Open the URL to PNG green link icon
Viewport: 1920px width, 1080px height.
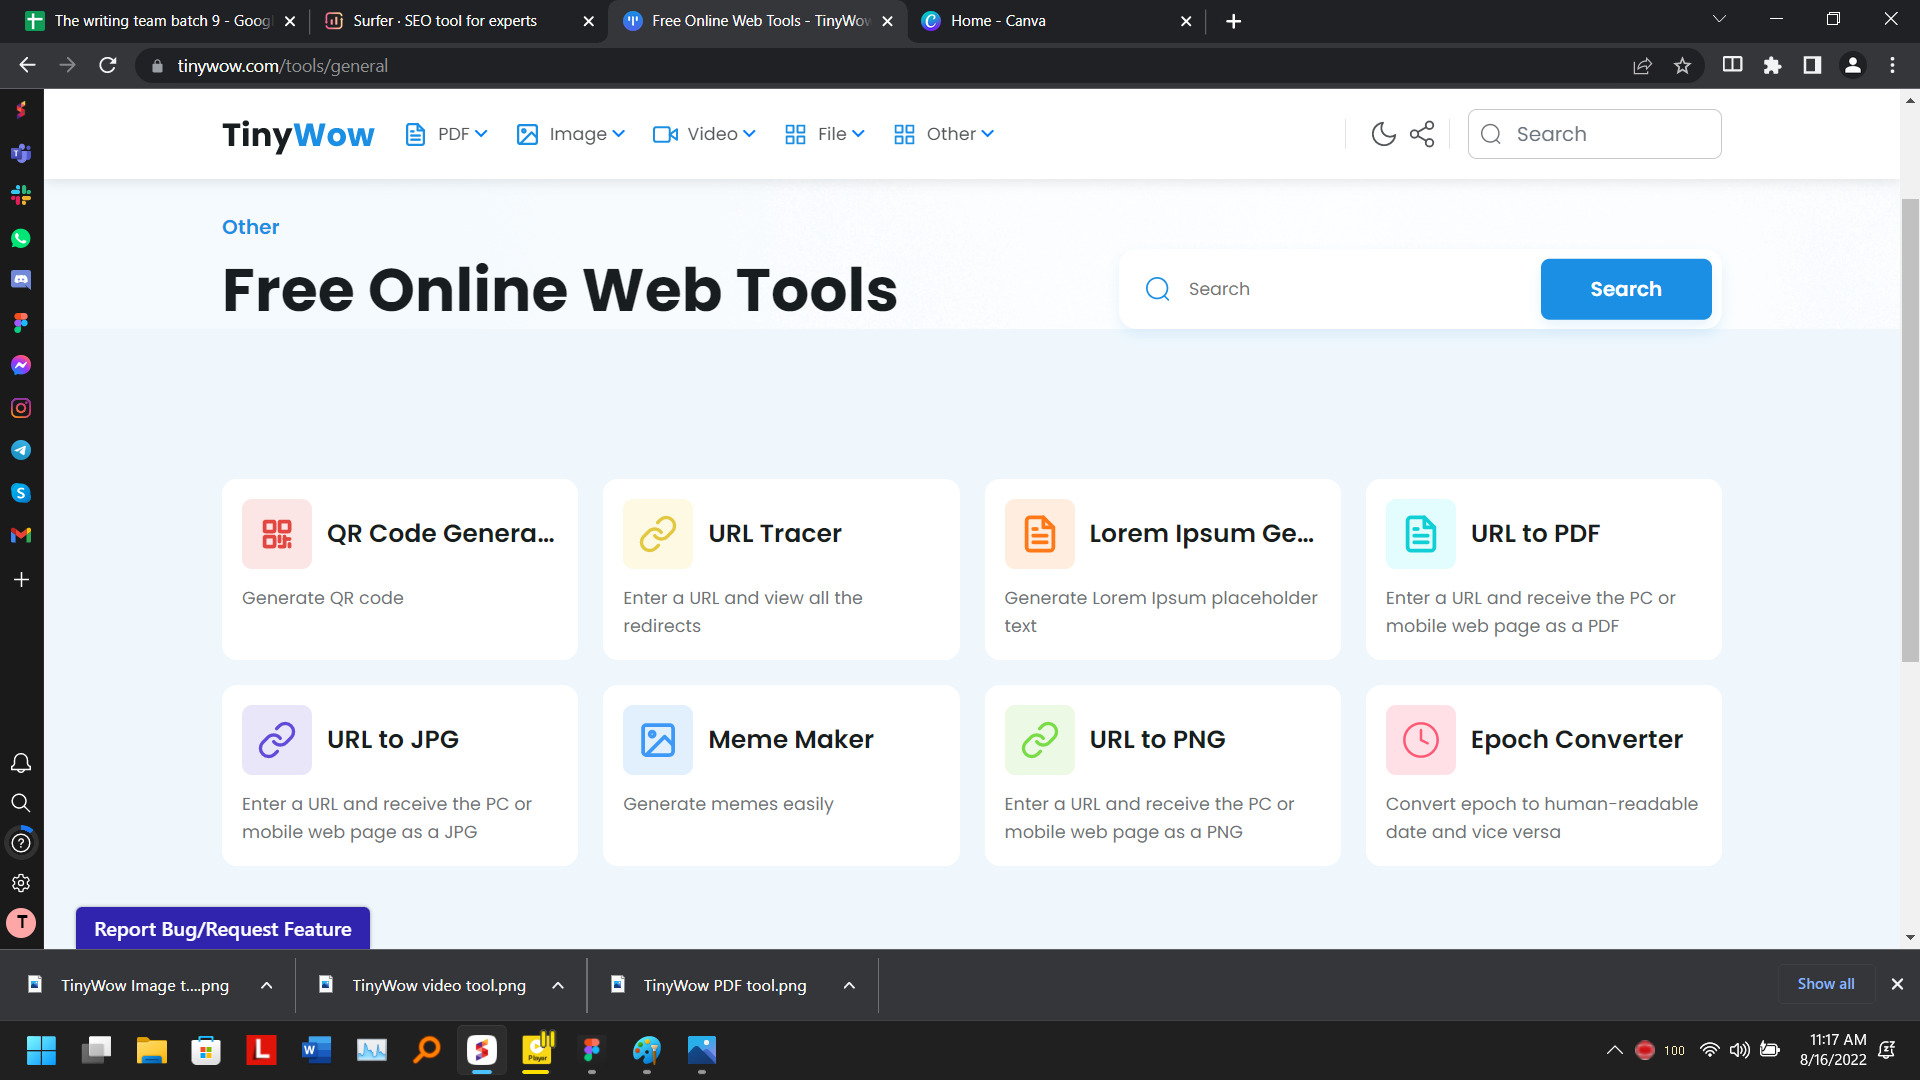pyautogui.click(x=1040, y=740)
